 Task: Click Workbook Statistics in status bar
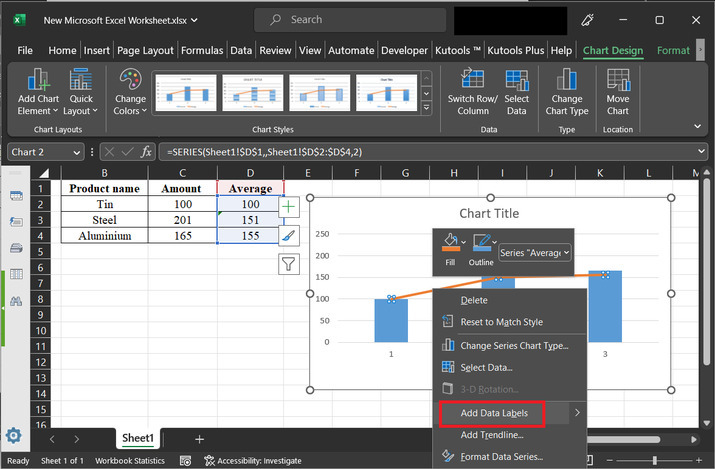click(131, 461)
